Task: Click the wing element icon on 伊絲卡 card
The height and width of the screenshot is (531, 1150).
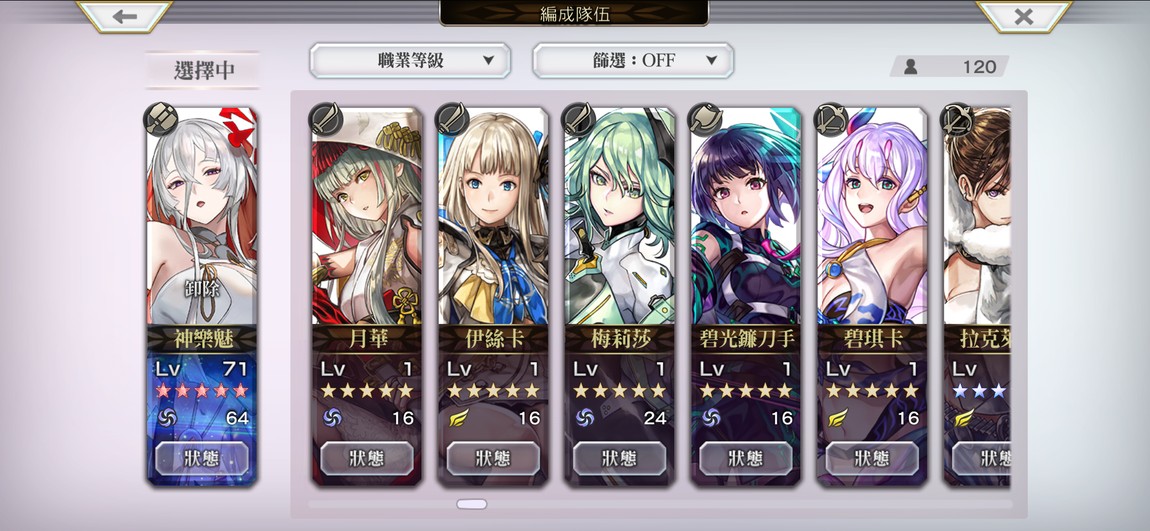Action: [458, 417]
